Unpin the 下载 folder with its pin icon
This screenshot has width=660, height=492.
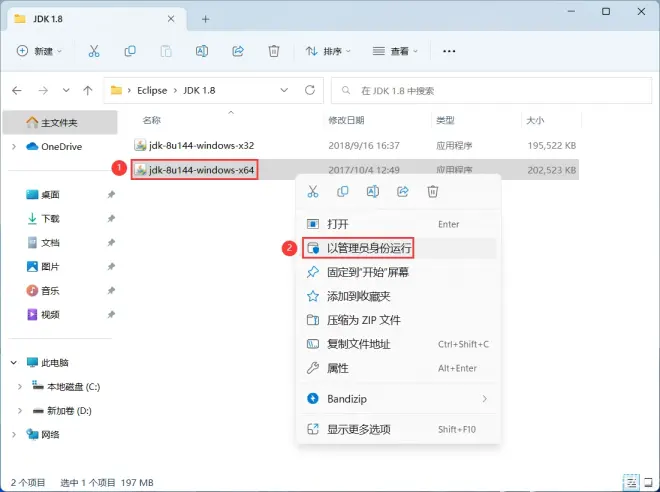[111, 218]
